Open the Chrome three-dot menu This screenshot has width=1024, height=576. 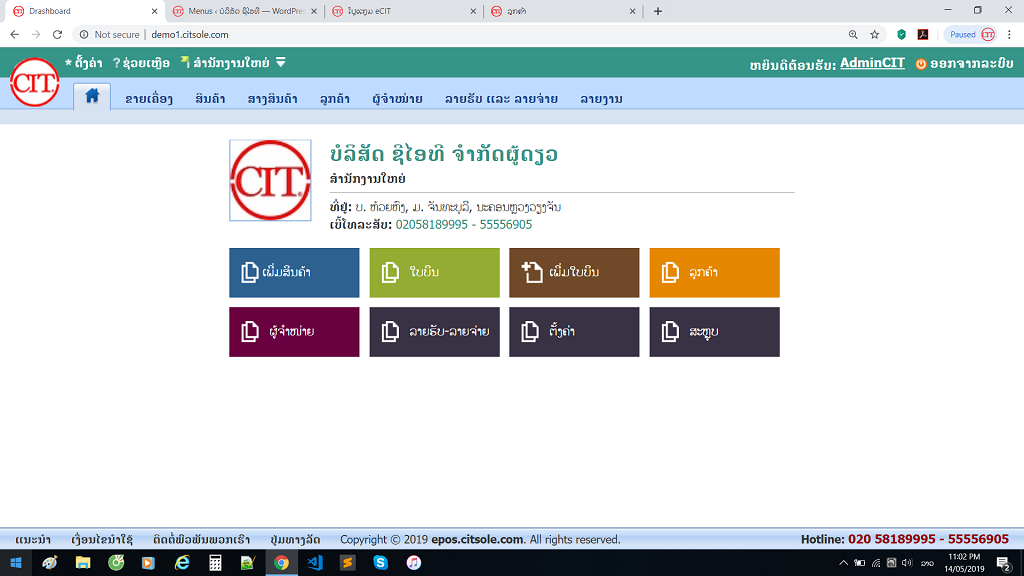pyautogui.click(x=1010, y=35)
